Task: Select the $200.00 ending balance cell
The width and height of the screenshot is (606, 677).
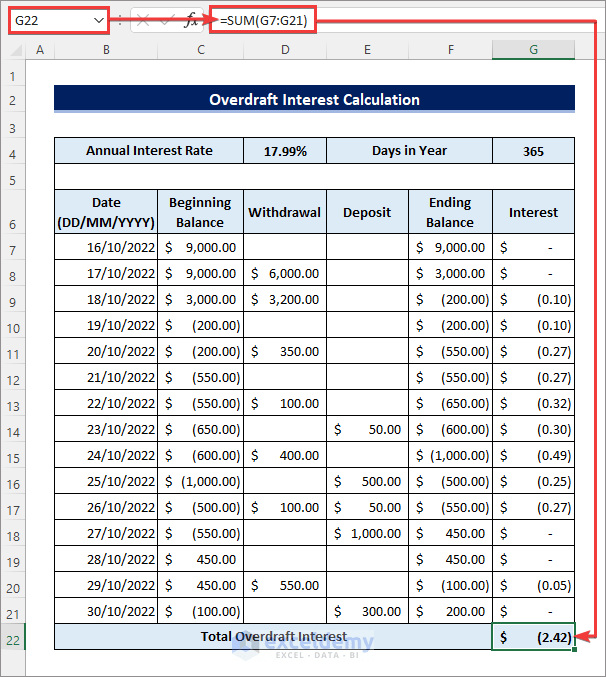Action: pyautogui.click(x=450, y=611)
